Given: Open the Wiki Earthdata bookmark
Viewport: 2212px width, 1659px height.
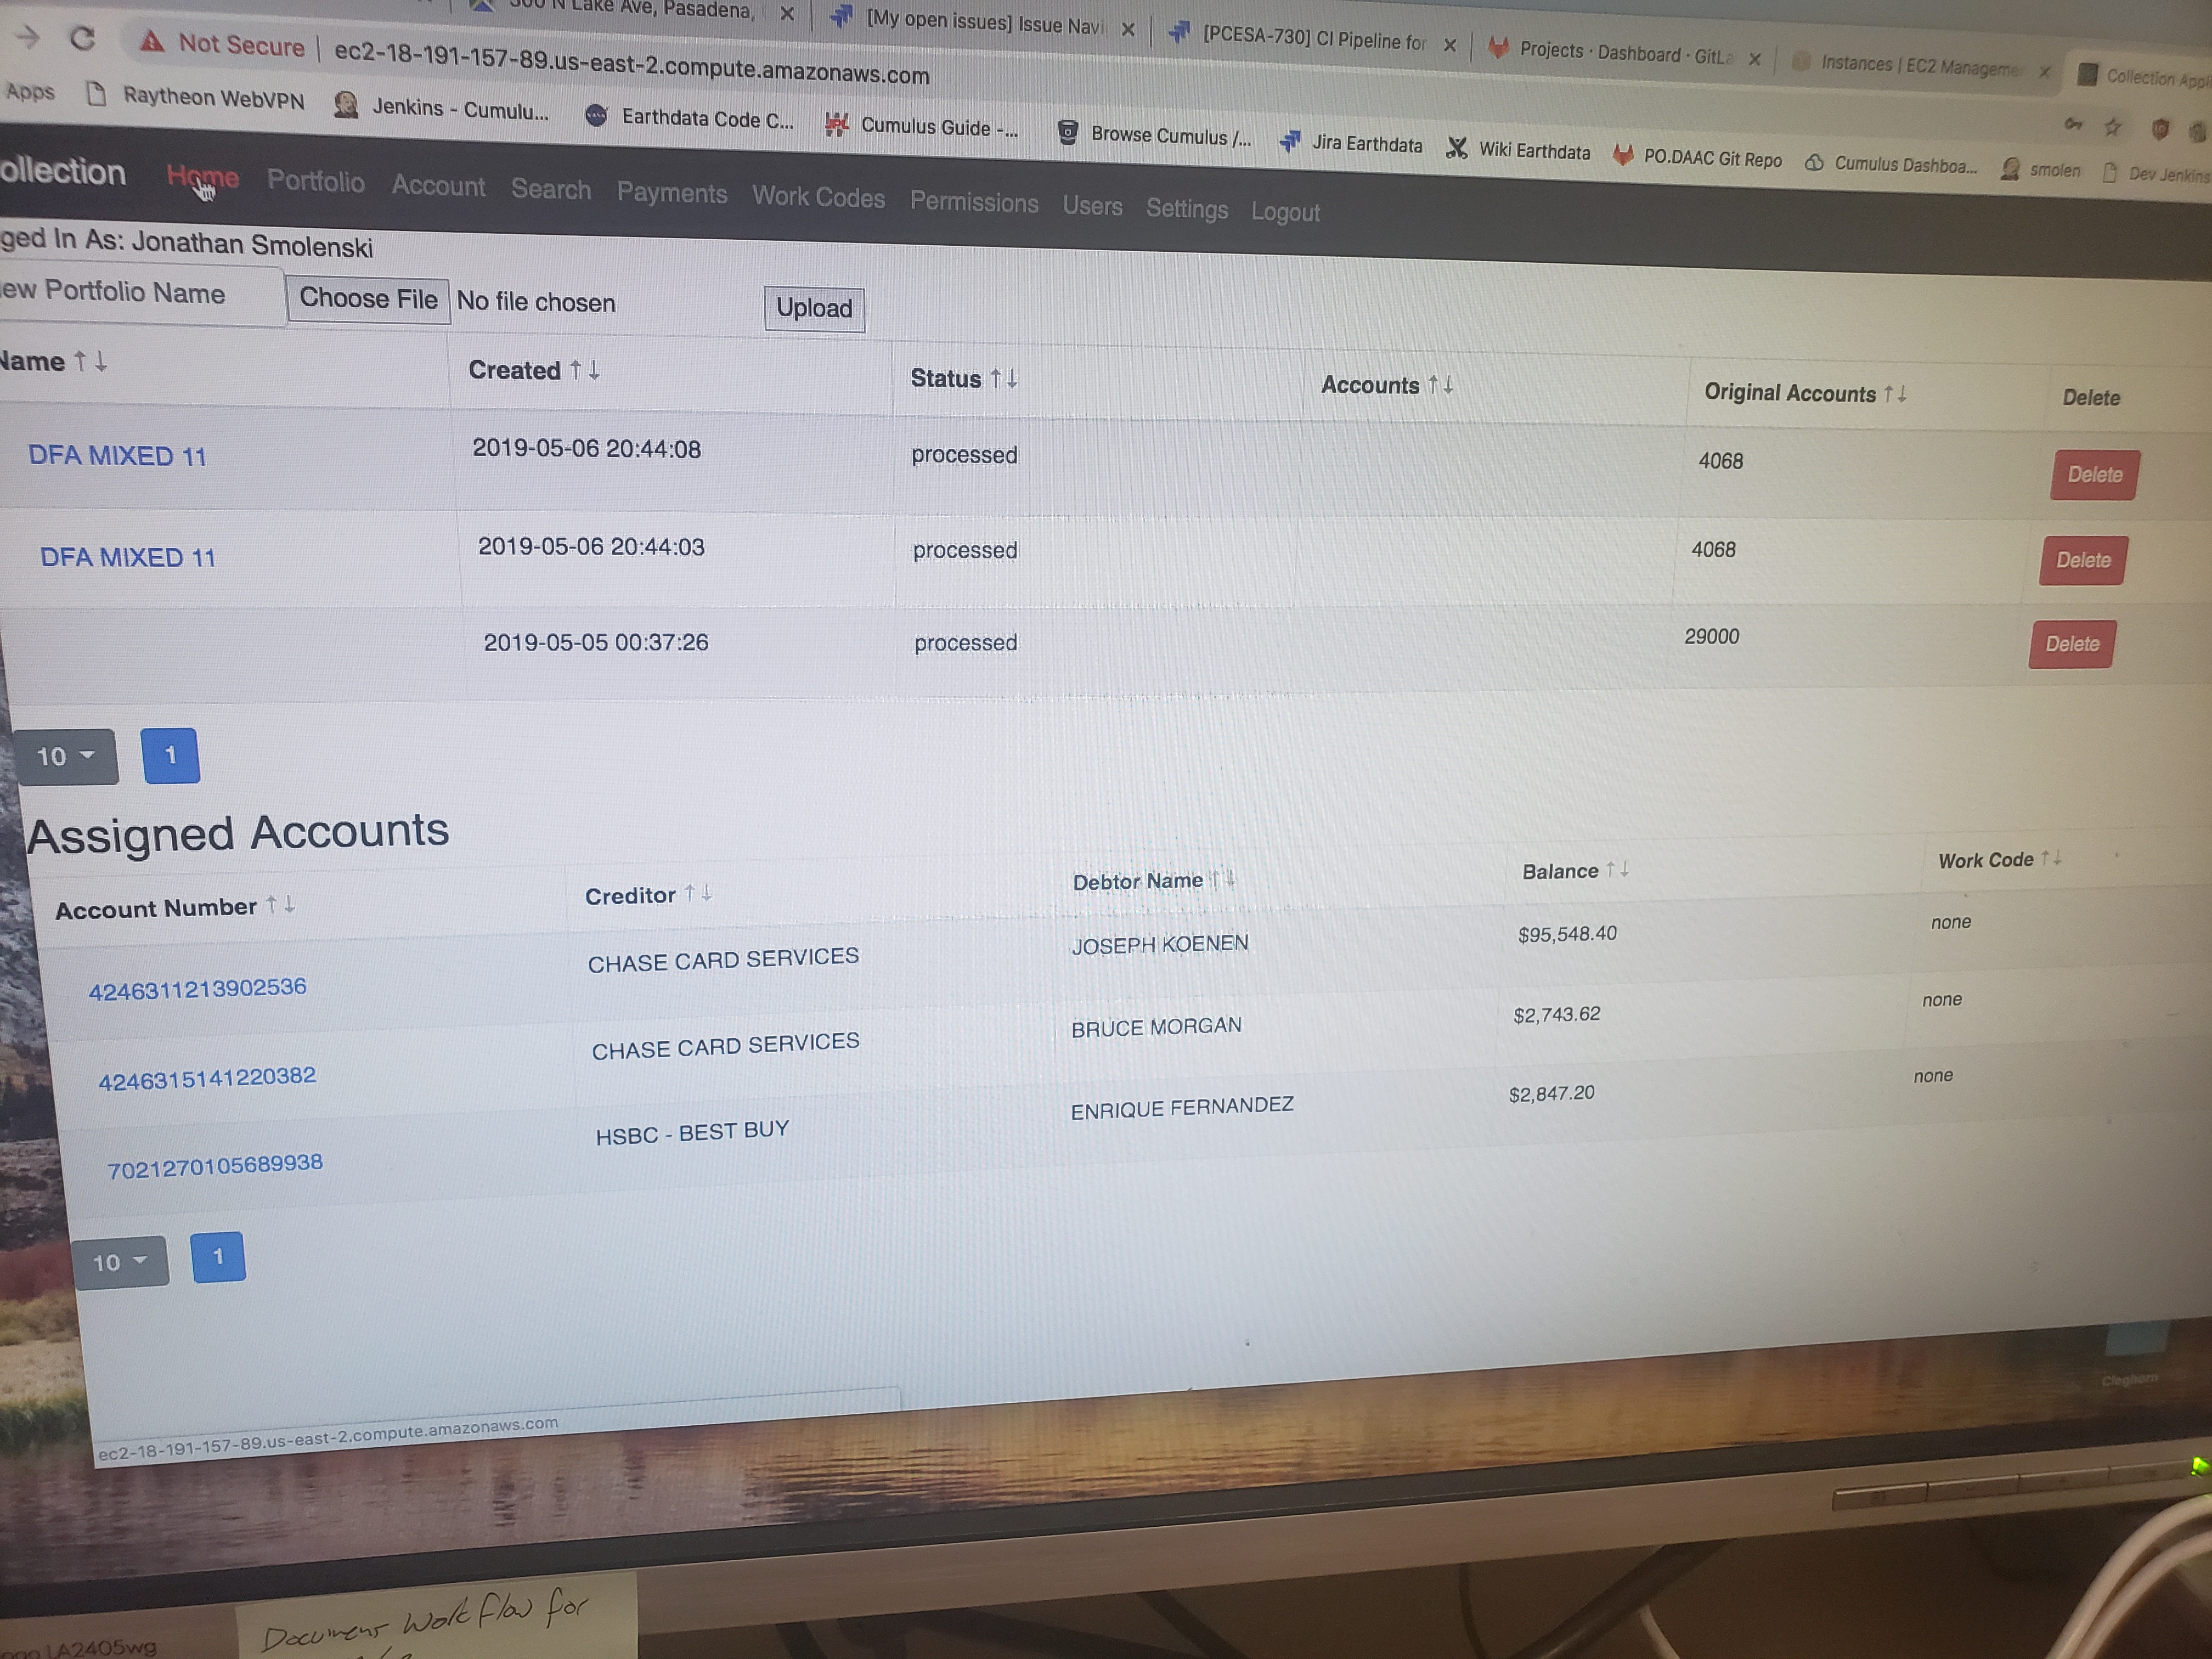Looking at the screenshot, I should point(1518,150).
